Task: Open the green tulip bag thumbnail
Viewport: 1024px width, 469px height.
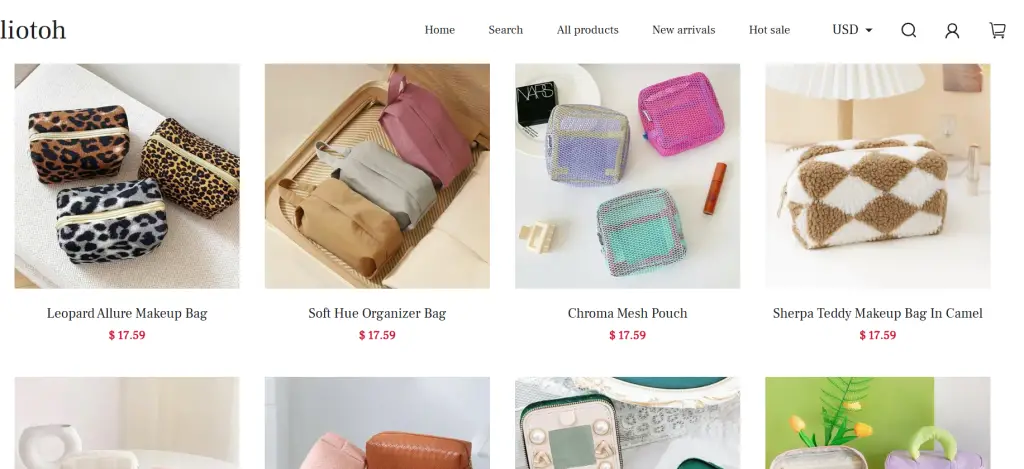Action: pyautogui.click(x=878, y=423)
